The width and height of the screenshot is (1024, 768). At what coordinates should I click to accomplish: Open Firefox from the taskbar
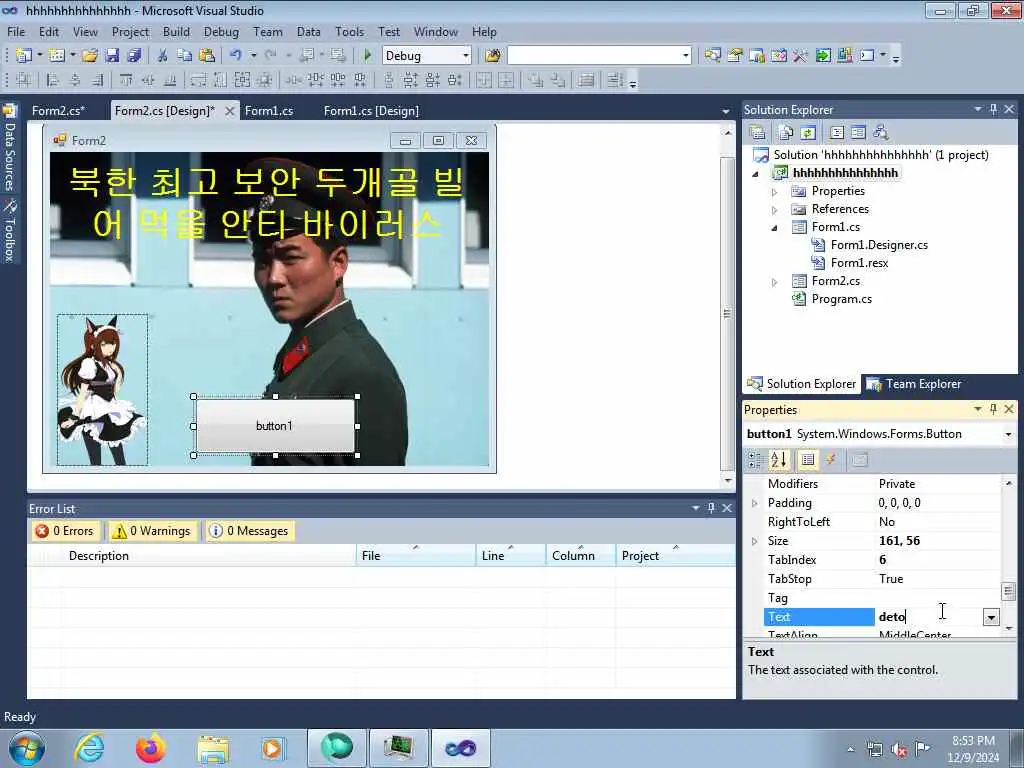151,748
